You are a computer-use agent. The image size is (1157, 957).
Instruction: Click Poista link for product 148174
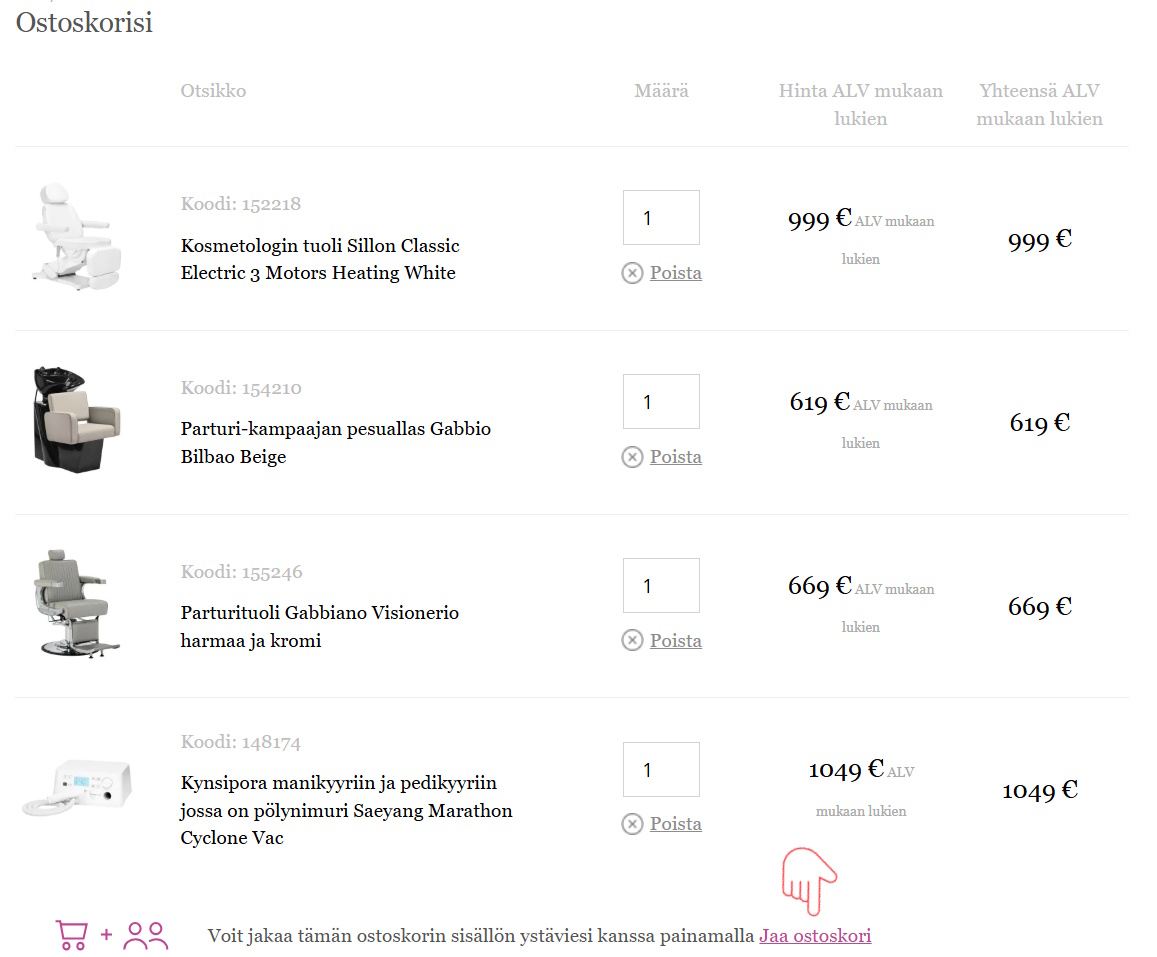(x=676, y=824)
